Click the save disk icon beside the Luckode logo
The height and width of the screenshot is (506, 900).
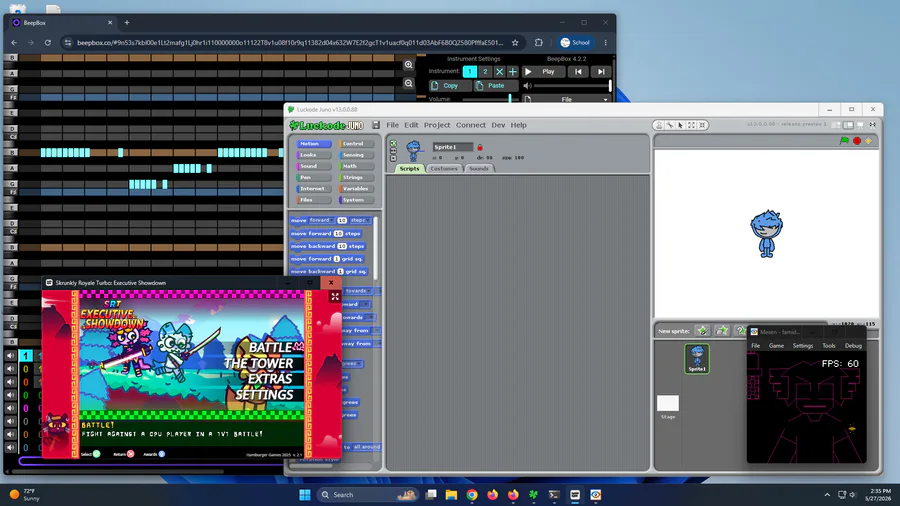(376, 125)
